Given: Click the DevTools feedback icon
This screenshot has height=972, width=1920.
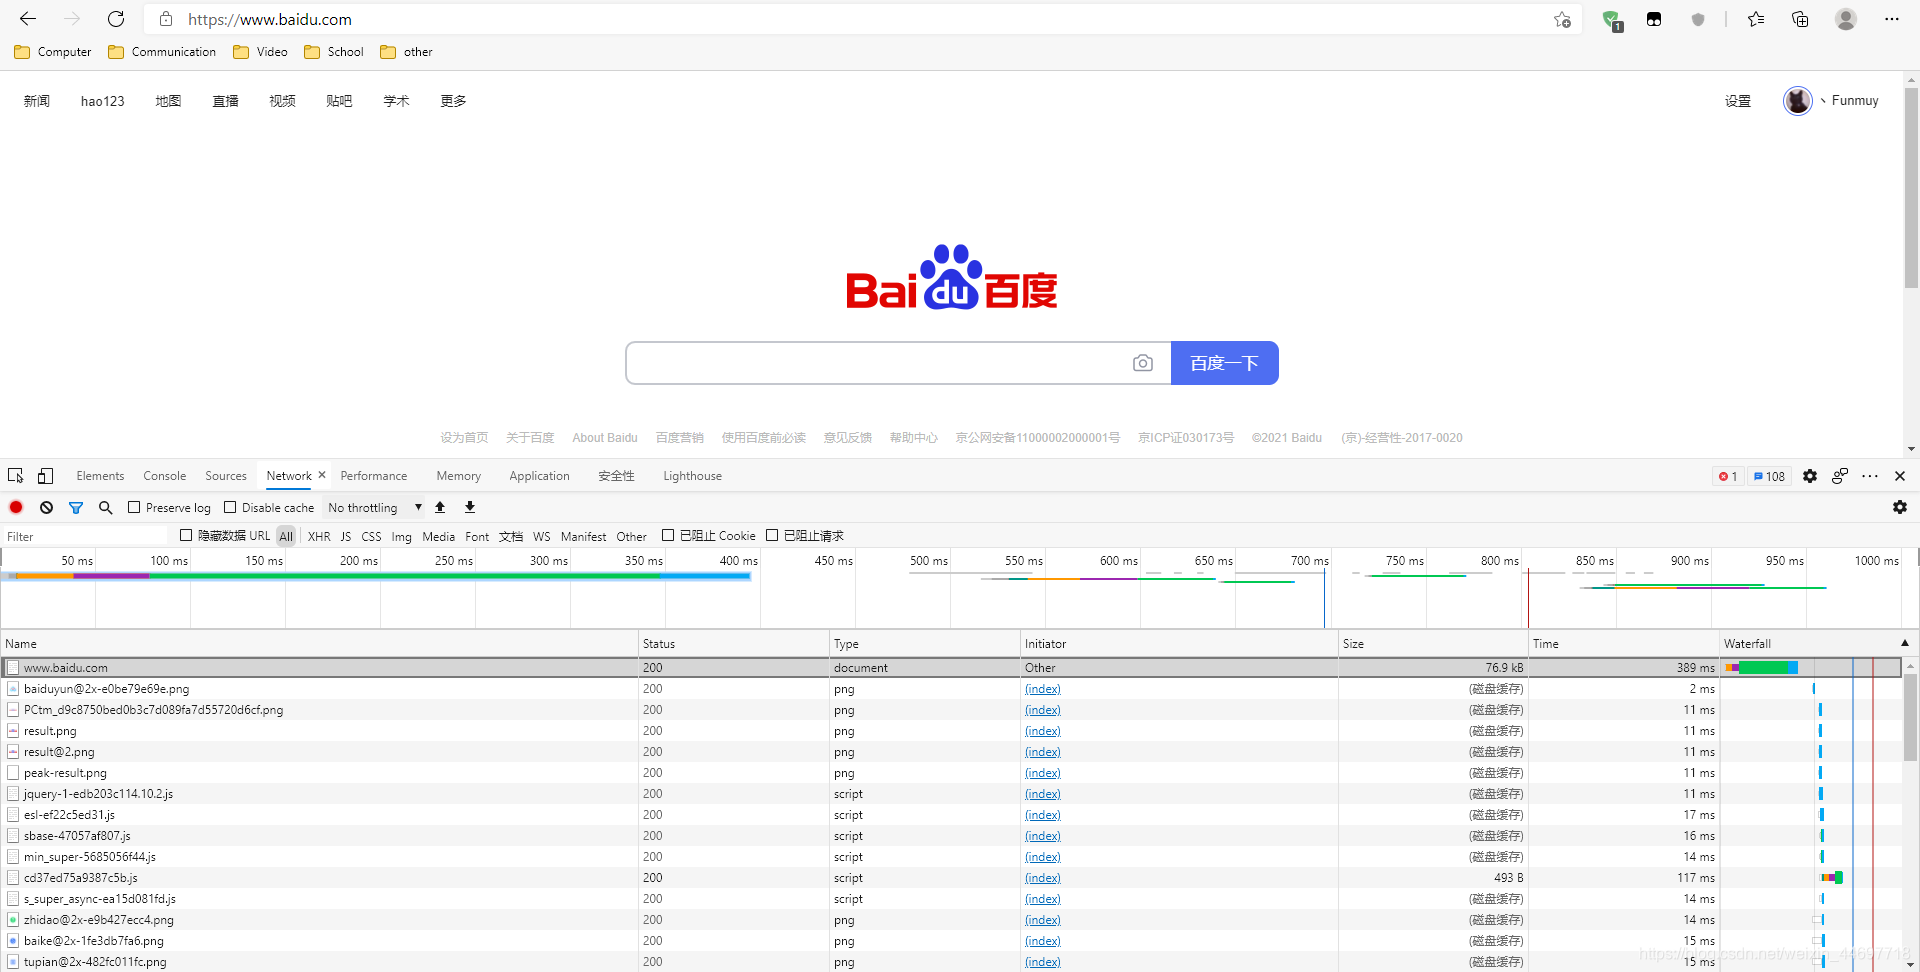Looking at the screenshot, I should point(1840,476).
